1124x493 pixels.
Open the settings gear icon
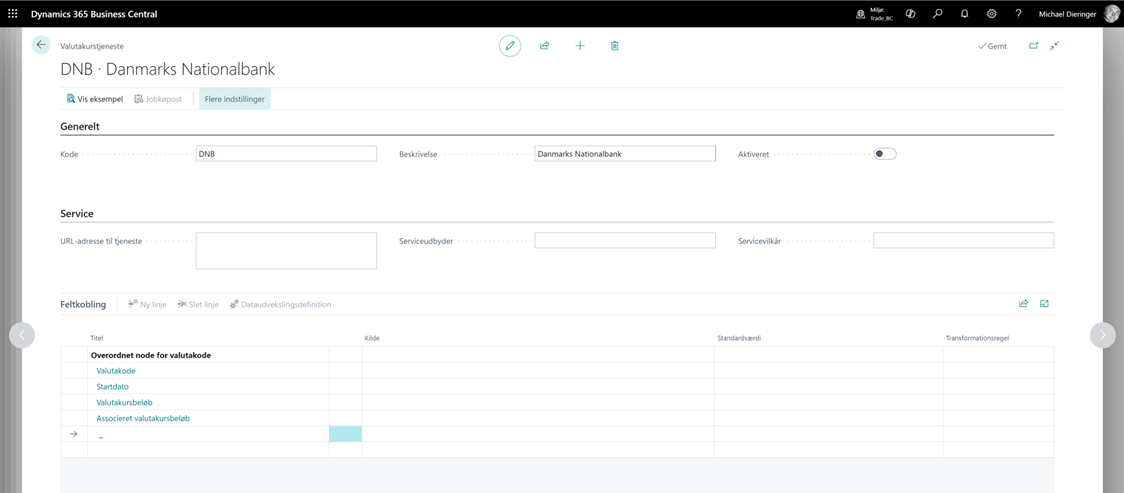click(991, 14)
